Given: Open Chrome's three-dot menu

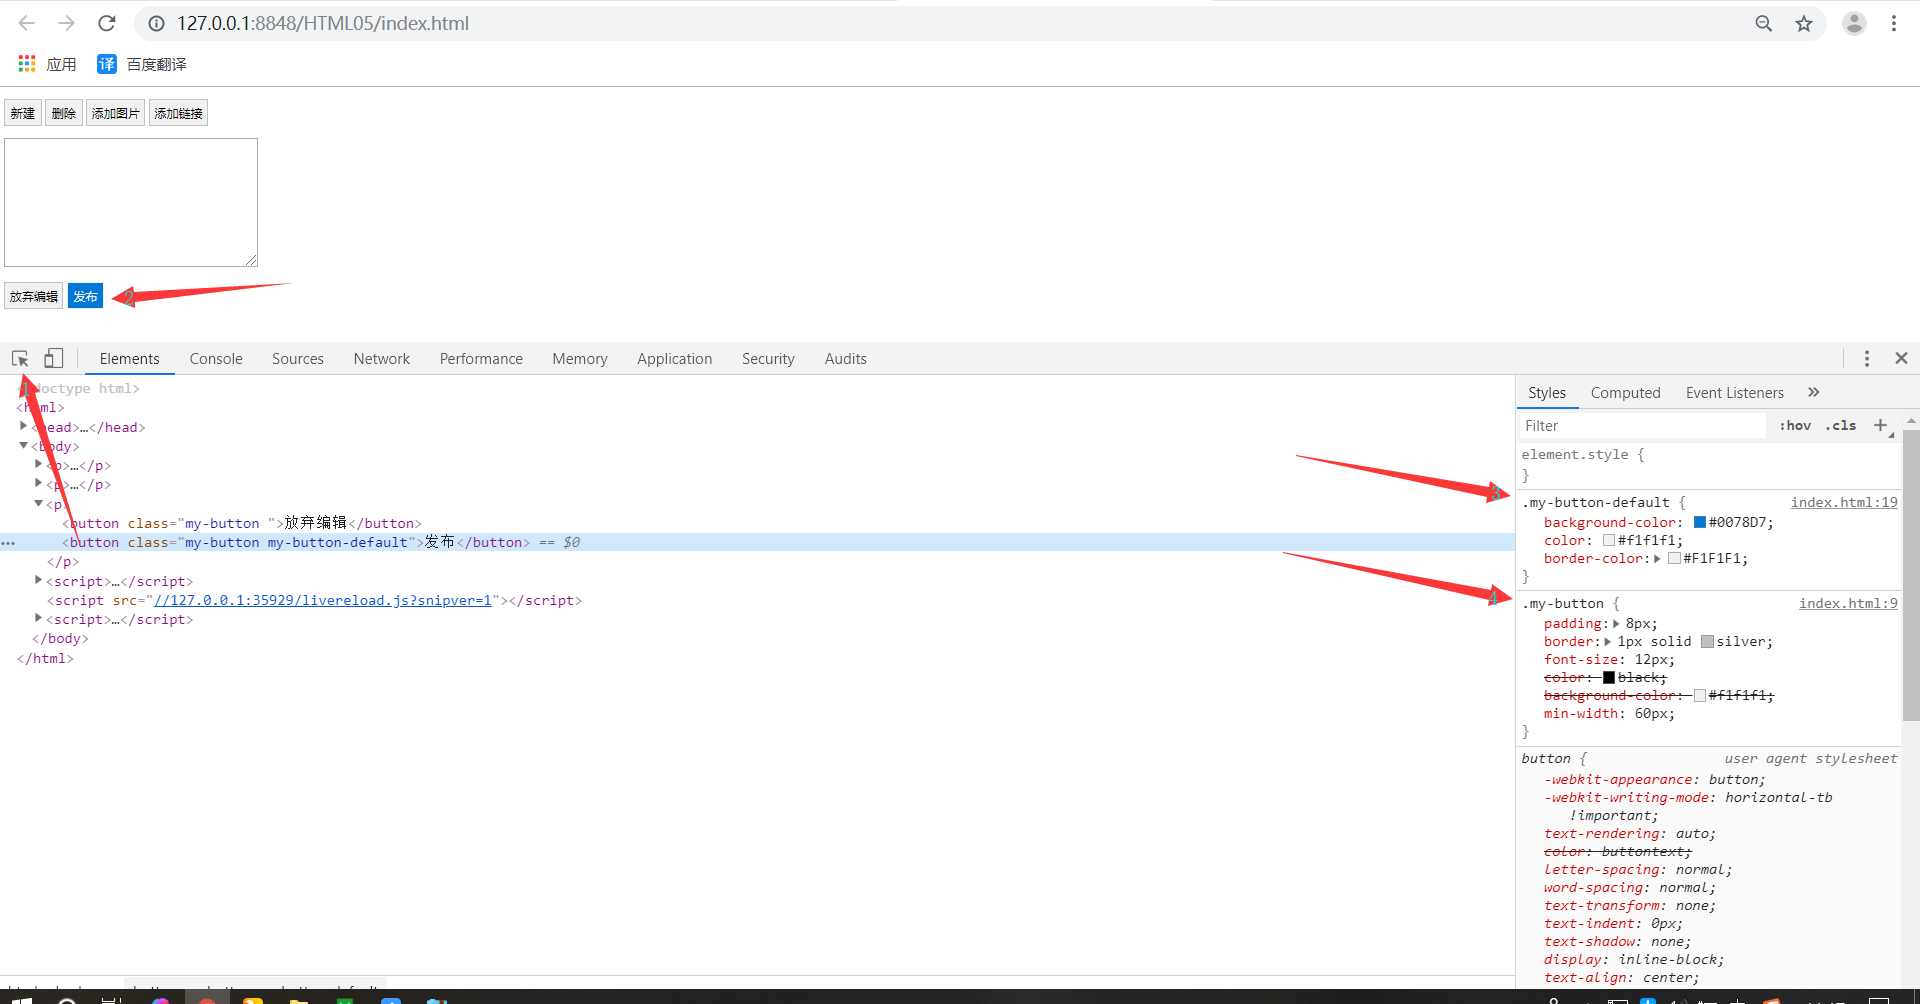Looking at the screenshot, I should click(x=1894, y=23).
